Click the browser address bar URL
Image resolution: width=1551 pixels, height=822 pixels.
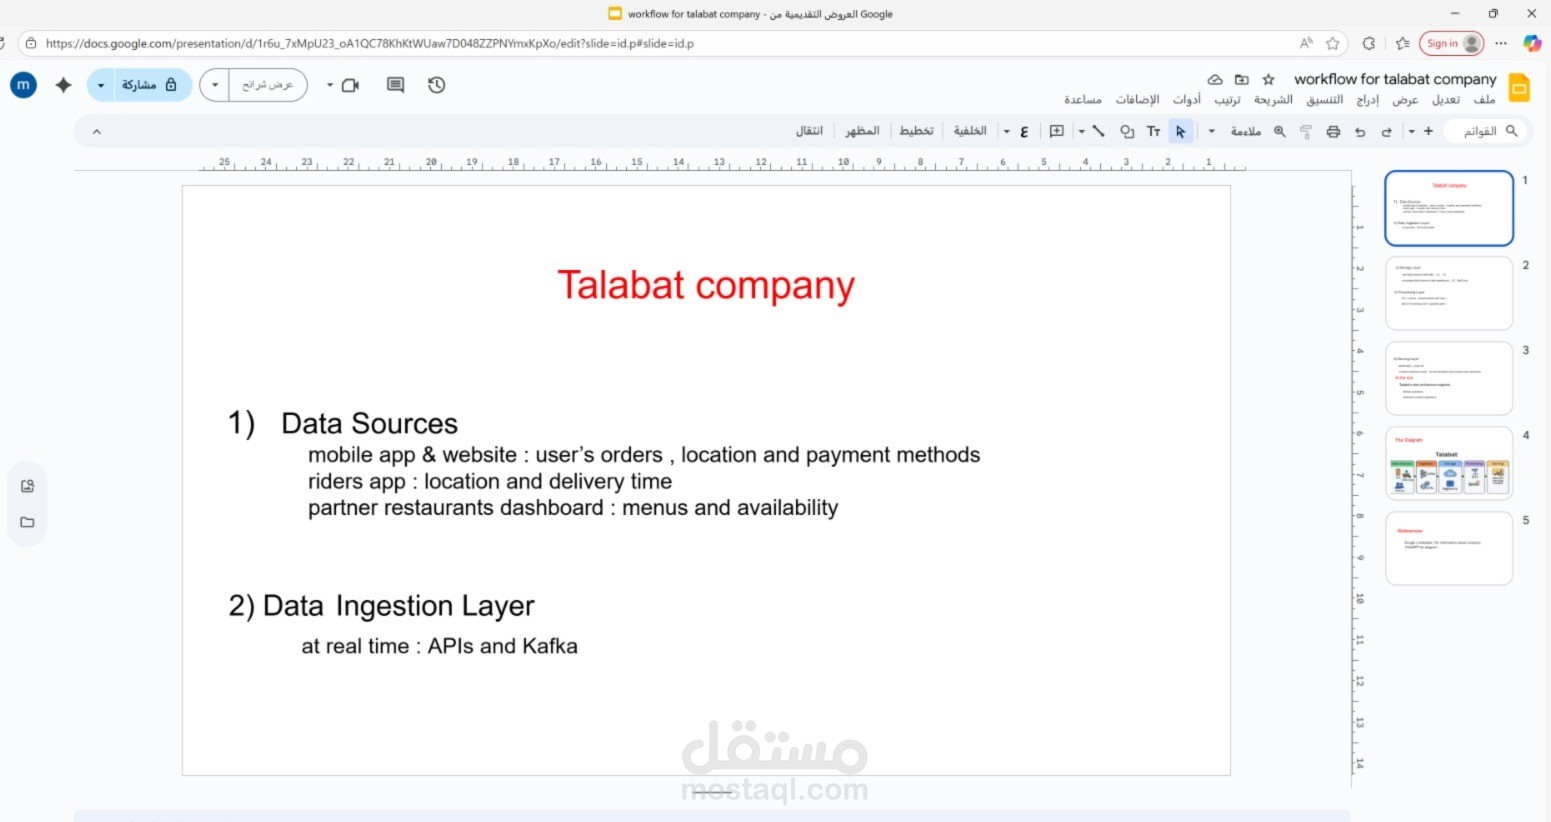click(x=370, y=43)
